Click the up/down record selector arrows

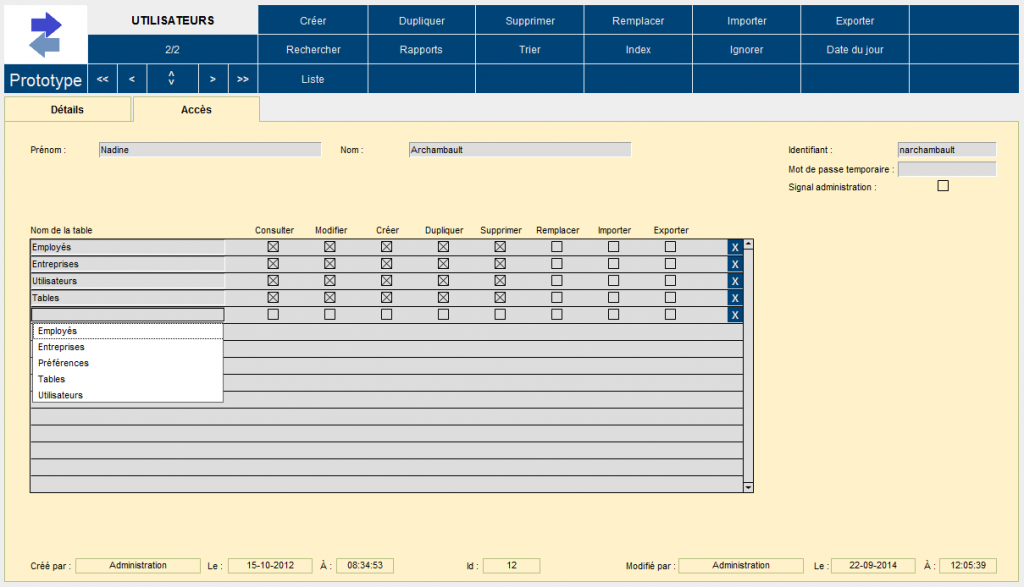(x=172, y=79)
